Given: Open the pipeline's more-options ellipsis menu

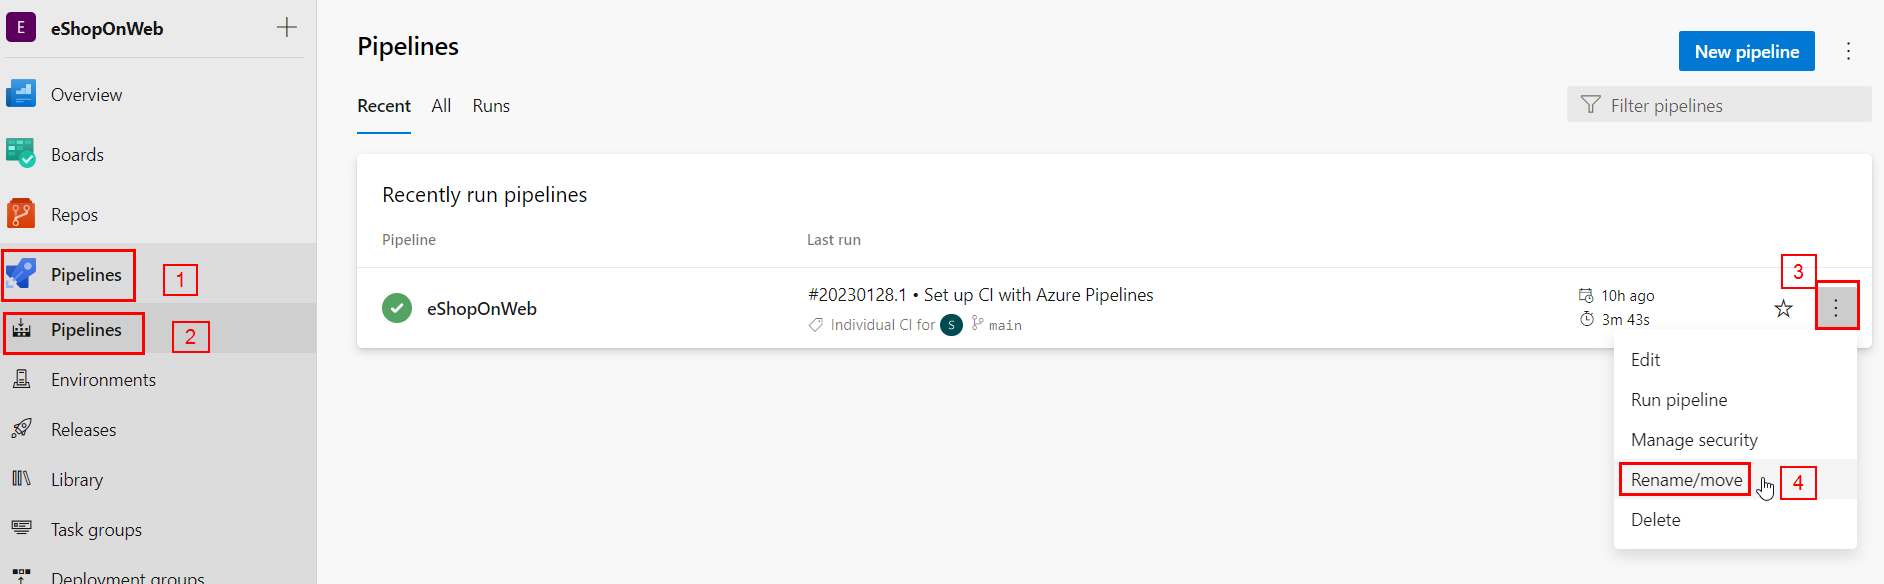Looking at the screenshot, I should coord(1837,306).
